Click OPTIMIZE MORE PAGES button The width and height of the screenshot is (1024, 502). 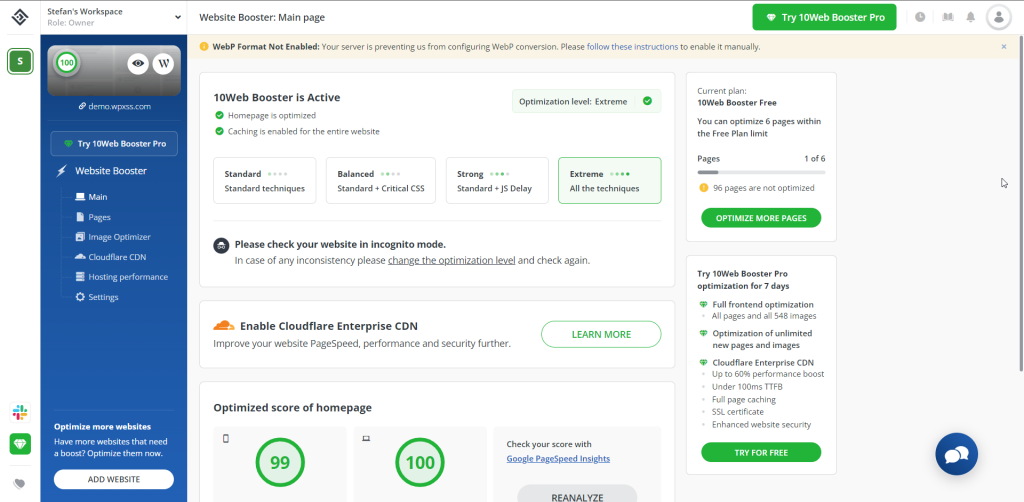[761, 218]
